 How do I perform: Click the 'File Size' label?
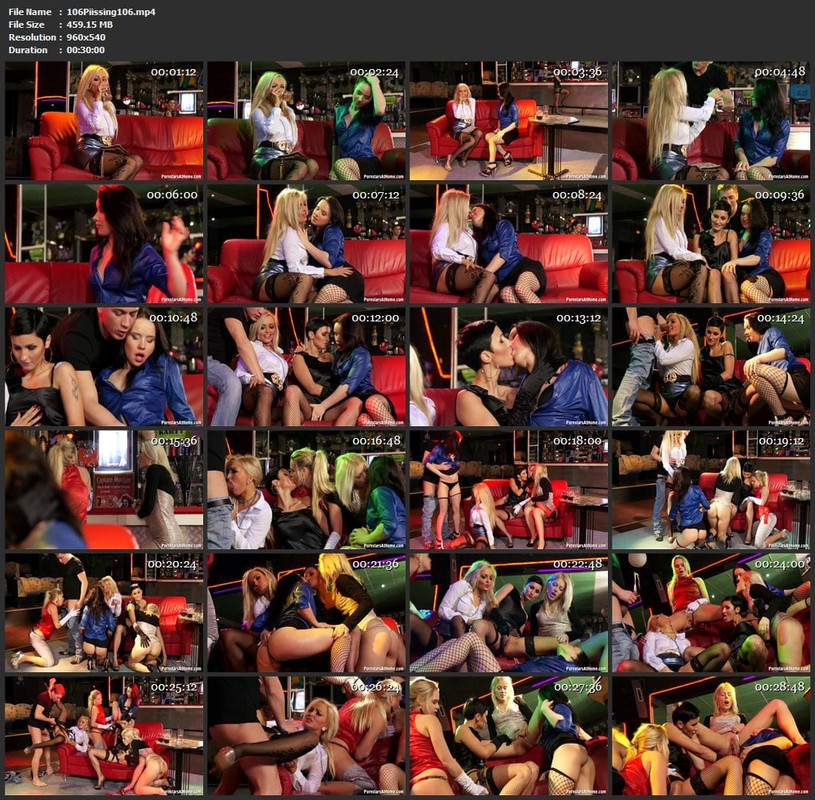(x=26, y=24)
